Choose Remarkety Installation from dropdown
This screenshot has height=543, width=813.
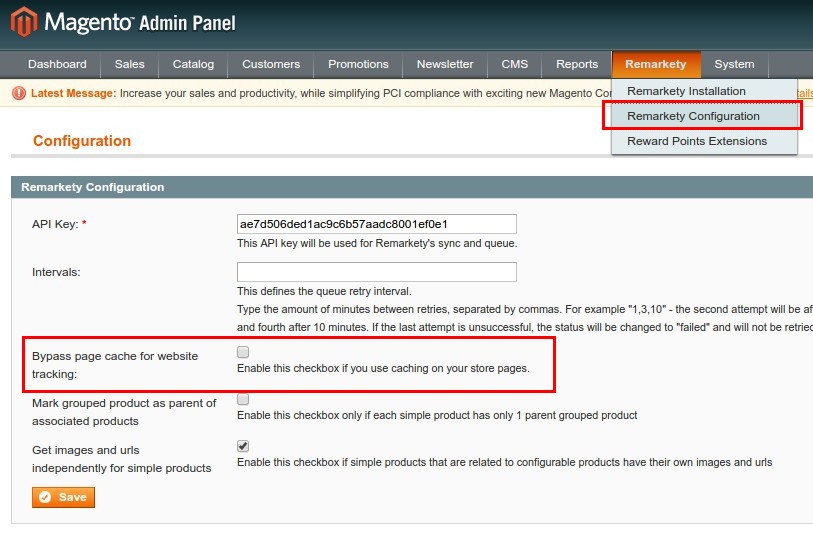click(704, 91)
